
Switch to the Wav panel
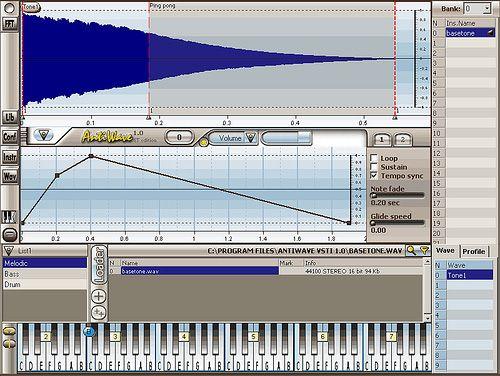(9, 176)
